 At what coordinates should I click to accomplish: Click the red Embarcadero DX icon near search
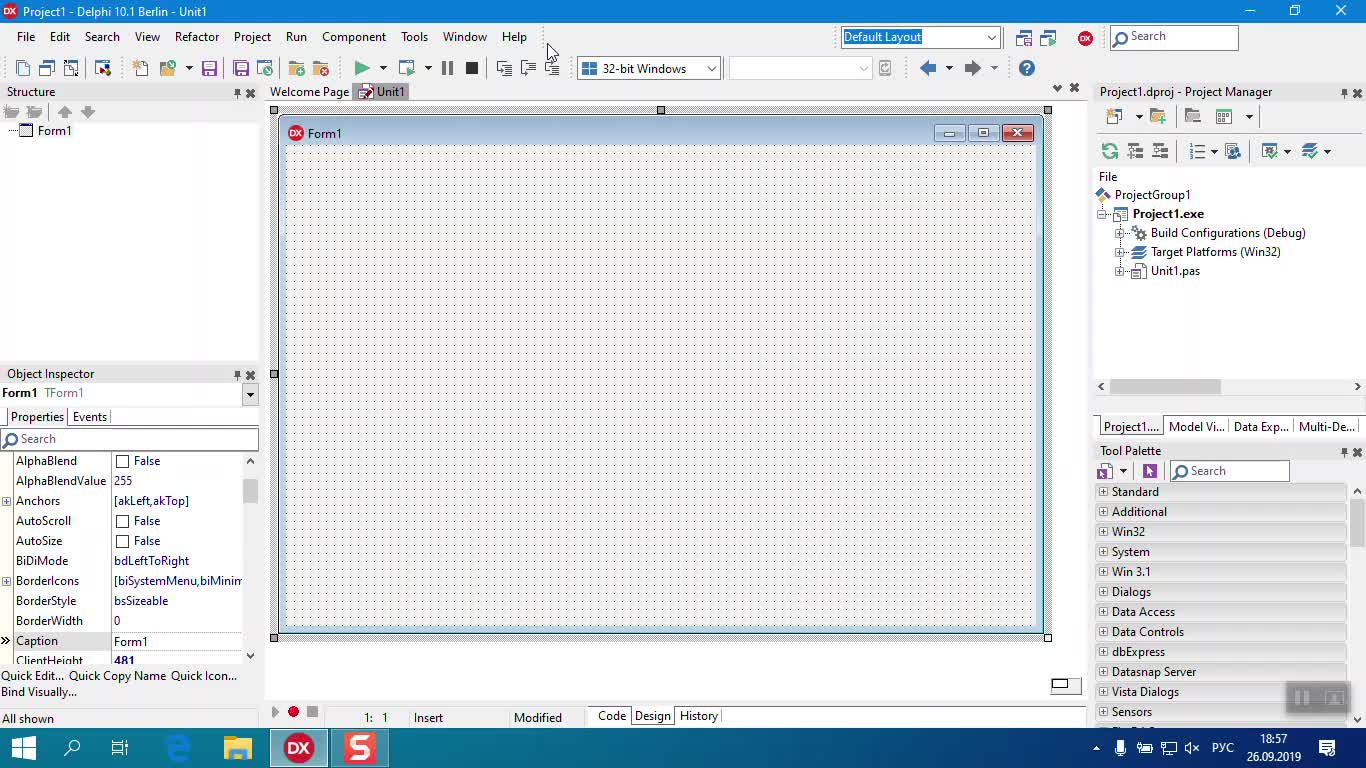pyautogui.click(x=1085, y=38)
